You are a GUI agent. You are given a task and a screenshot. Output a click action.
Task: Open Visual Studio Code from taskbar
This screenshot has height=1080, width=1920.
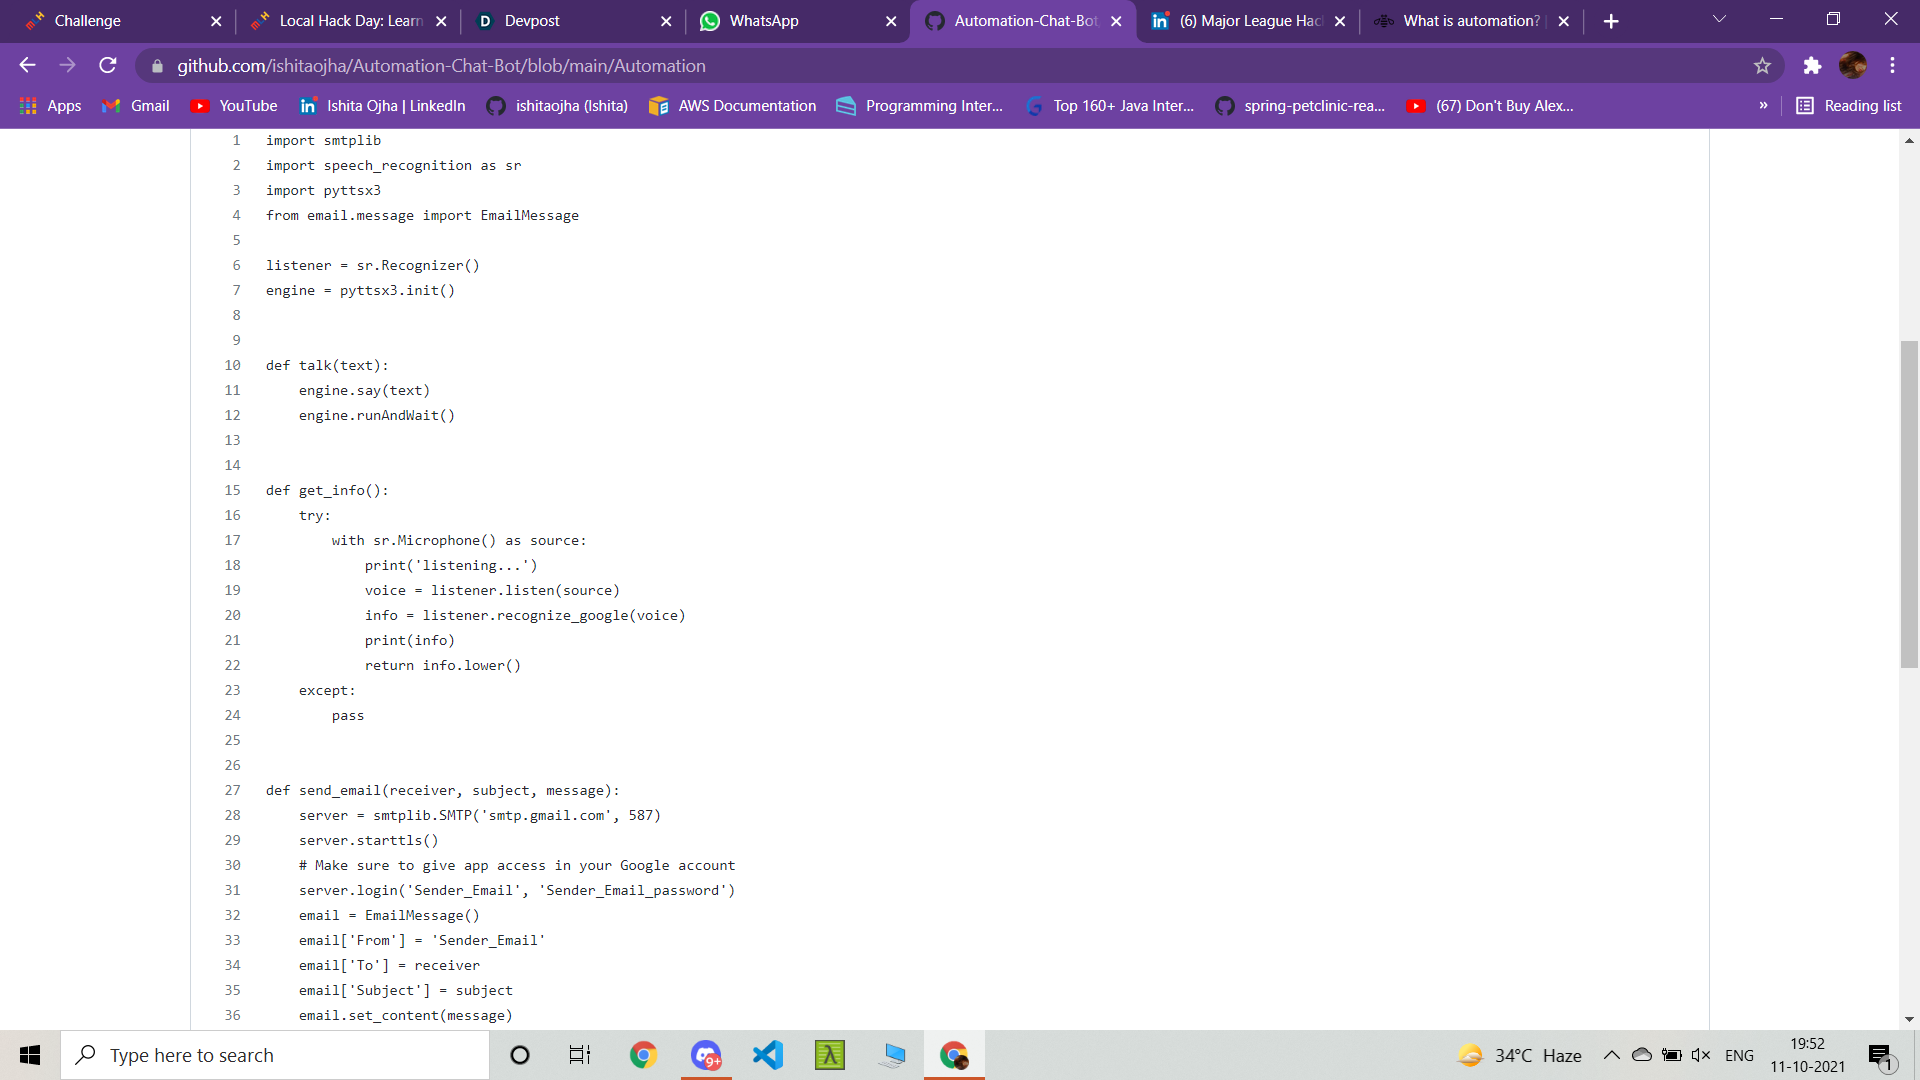pyautogui.click(x=768, y=1055)
